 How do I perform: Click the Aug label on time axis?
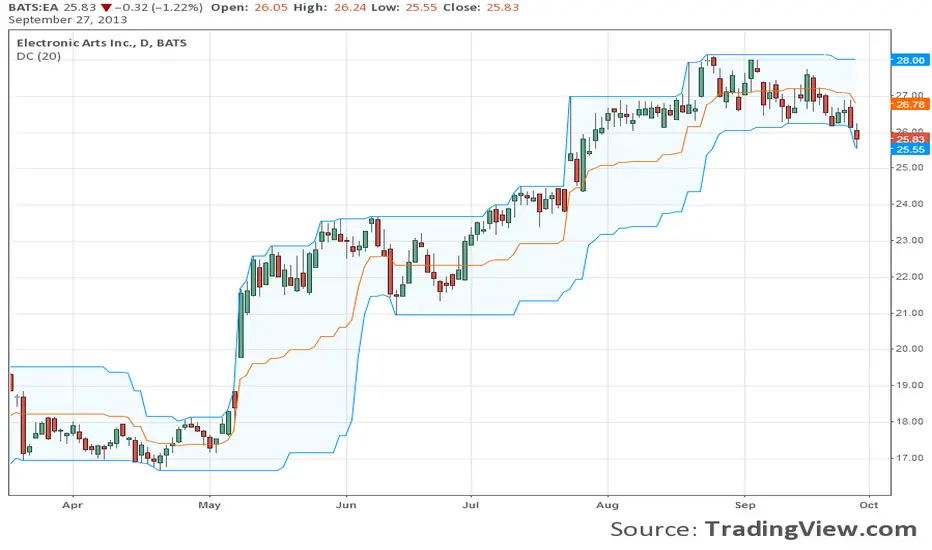click(607, 505)
